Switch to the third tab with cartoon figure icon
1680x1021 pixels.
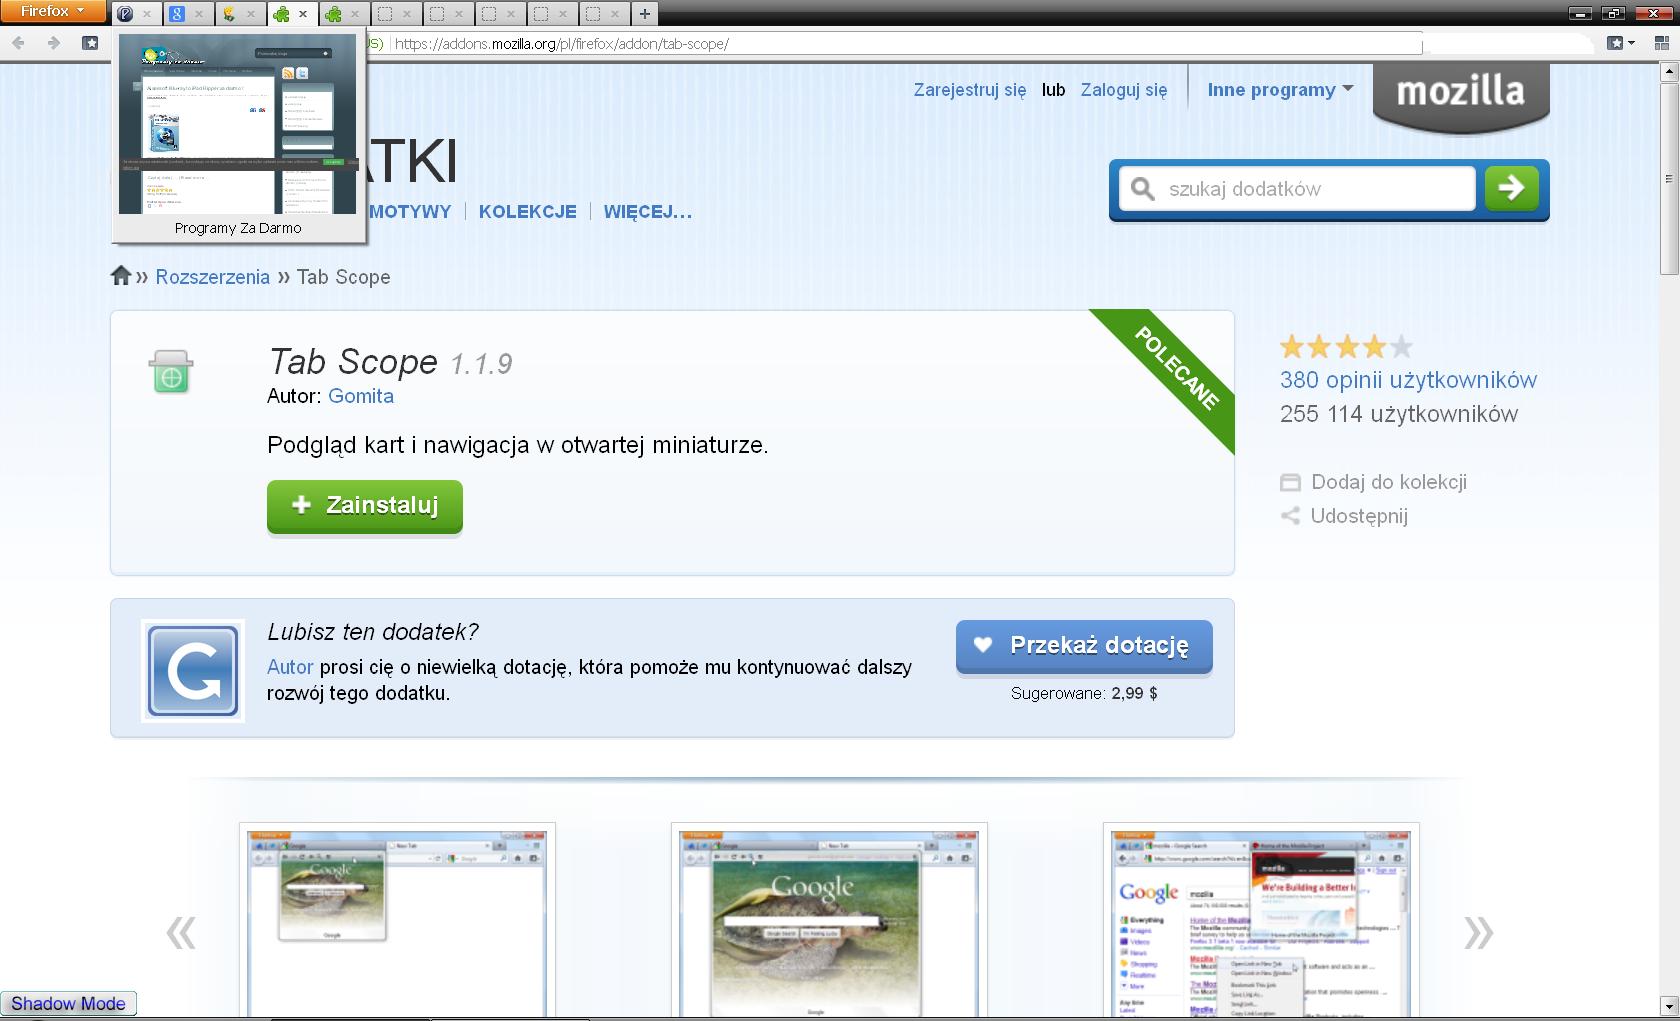(x=229, y=14)
